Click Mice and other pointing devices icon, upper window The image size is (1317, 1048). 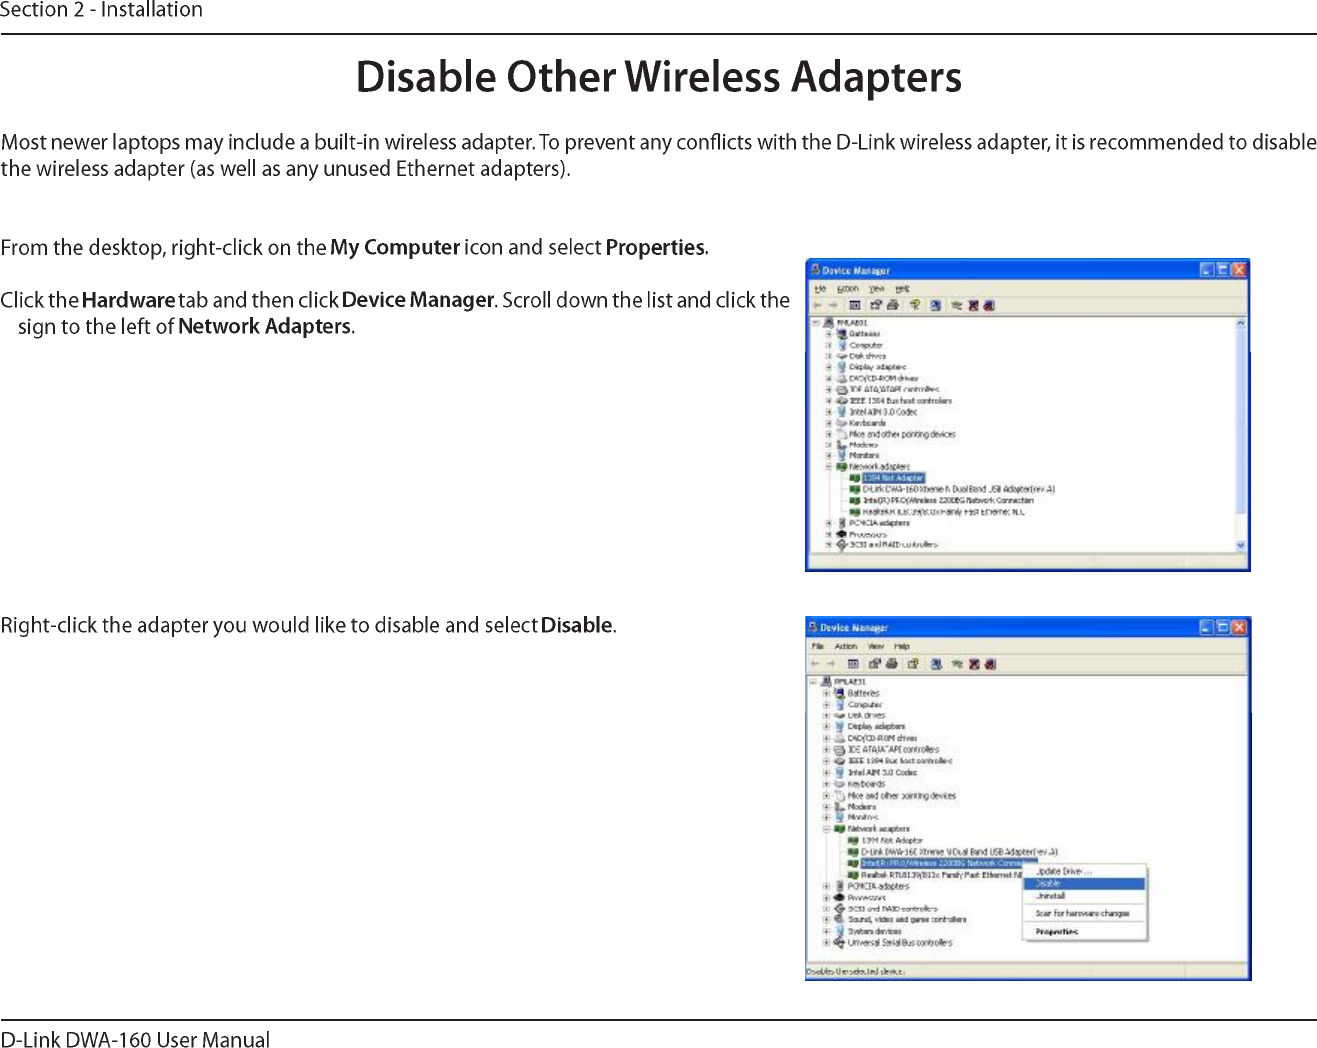coord(842,434)
